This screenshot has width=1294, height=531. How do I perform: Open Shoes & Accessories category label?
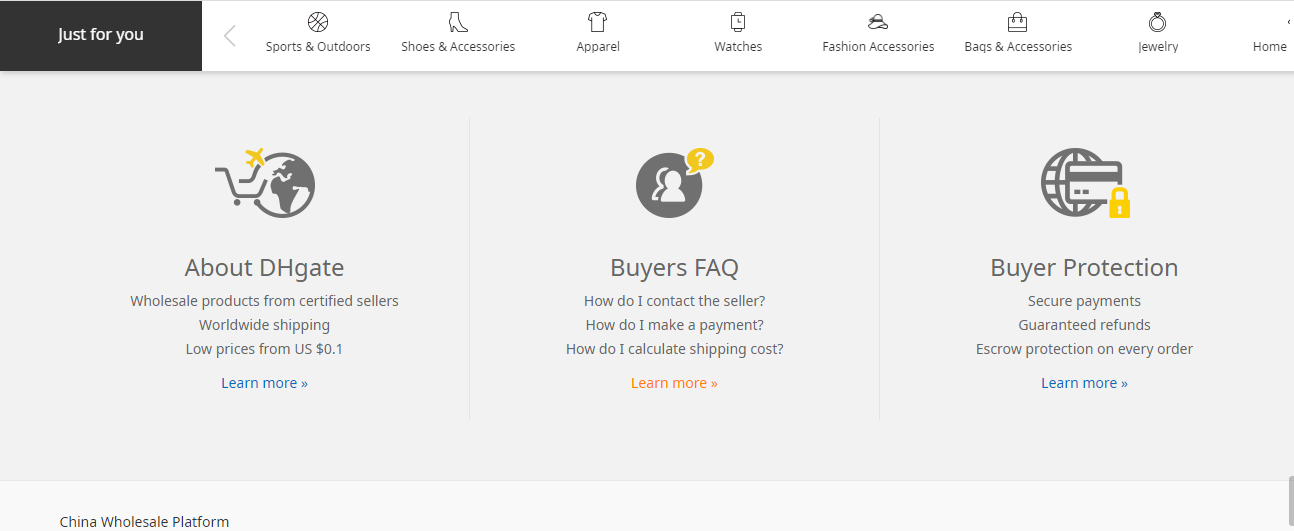click(x=458, y=47)
